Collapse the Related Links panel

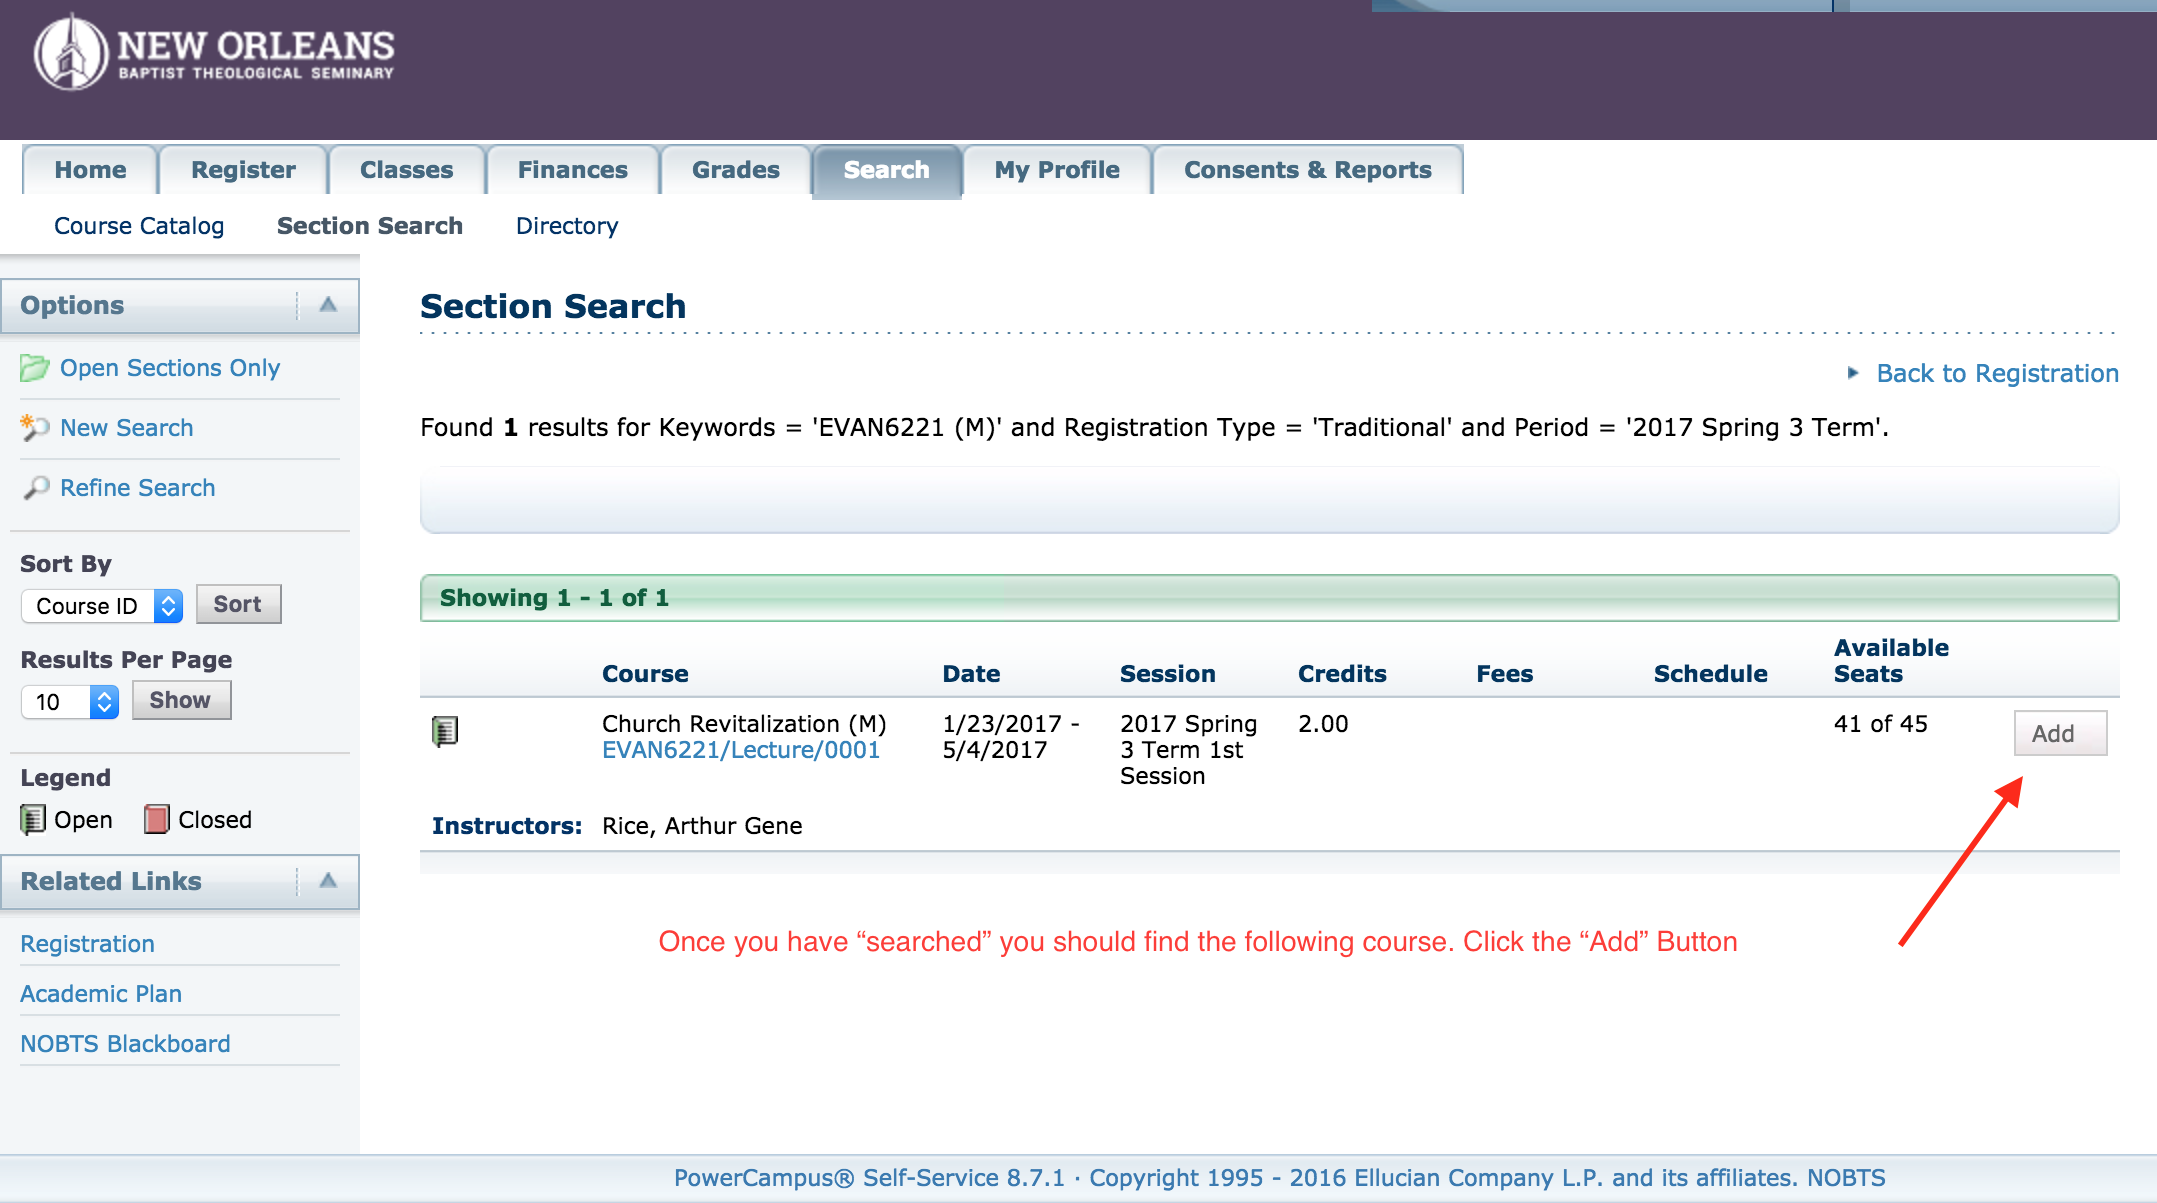(x=328, y=881)
